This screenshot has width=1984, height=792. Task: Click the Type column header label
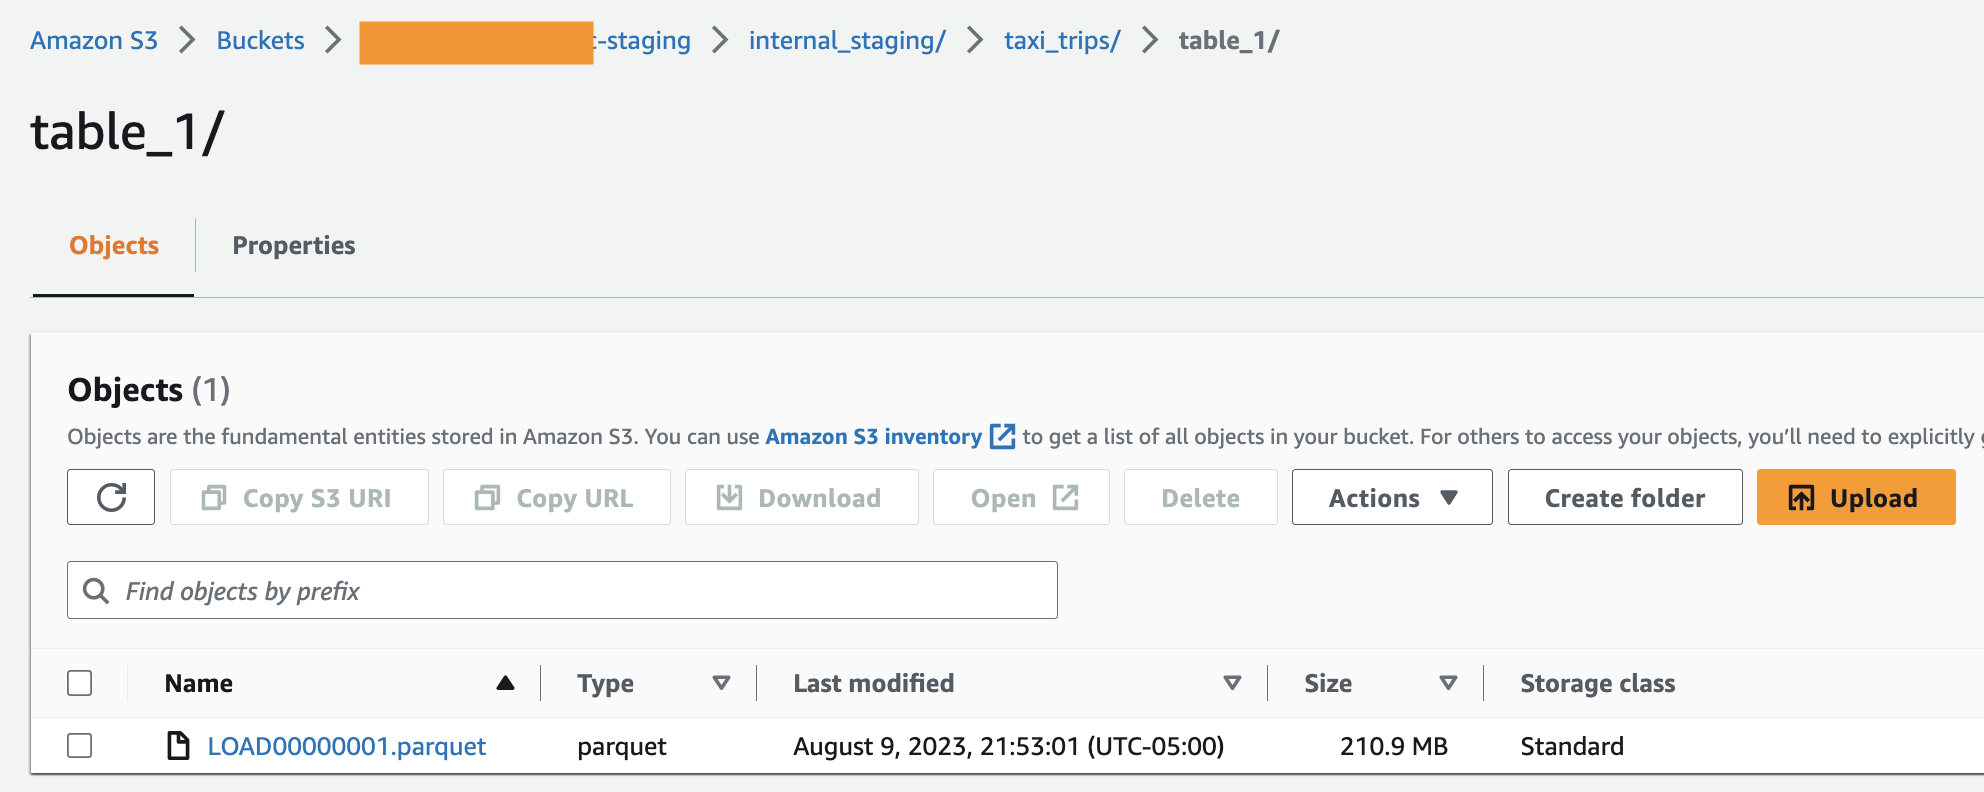(606, 684)
